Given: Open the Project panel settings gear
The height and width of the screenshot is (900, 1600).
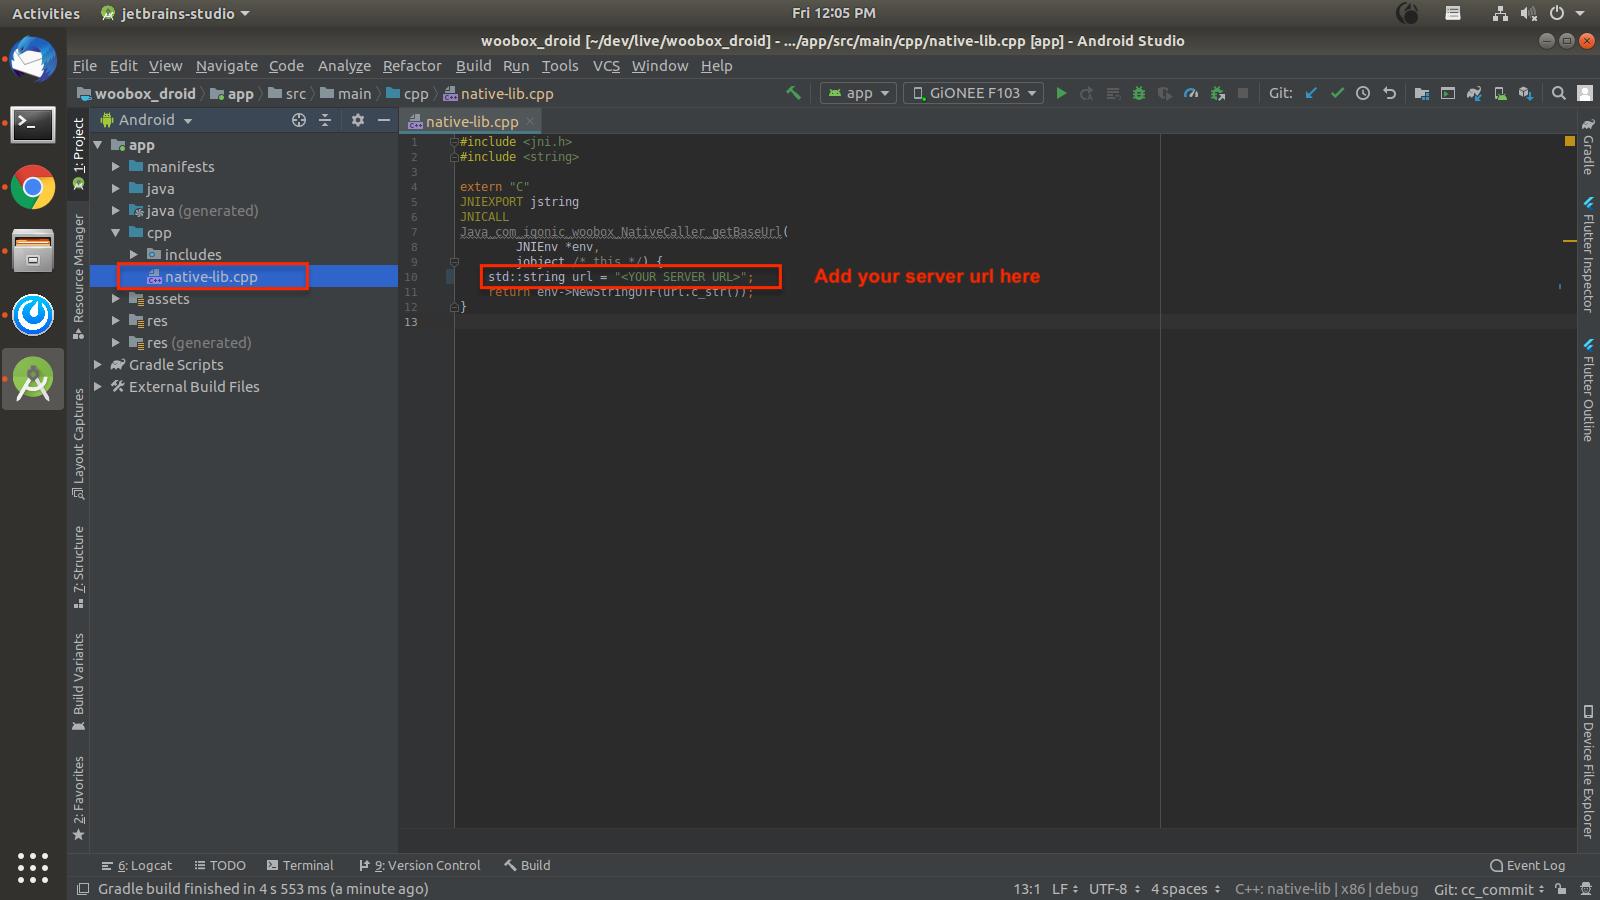Looking at the screenshot, I should point(358,120).
